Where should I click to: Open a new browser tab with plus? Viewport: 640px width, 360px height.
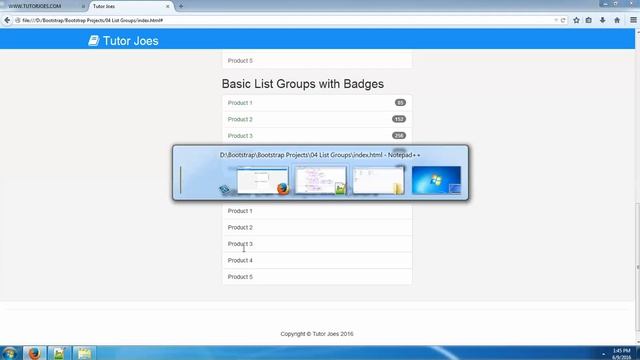click(x=181, y=6)
